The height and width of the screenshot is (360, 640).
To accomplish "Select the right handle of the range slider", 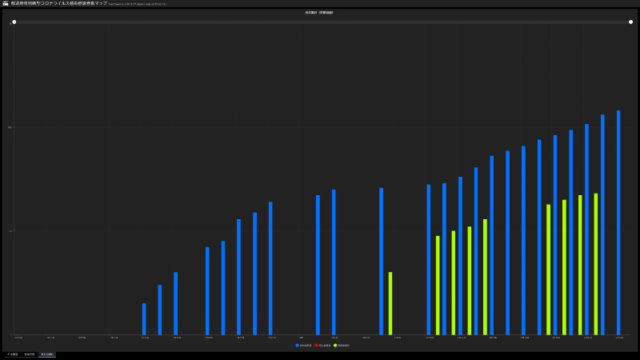I will [x=631, y=22].
